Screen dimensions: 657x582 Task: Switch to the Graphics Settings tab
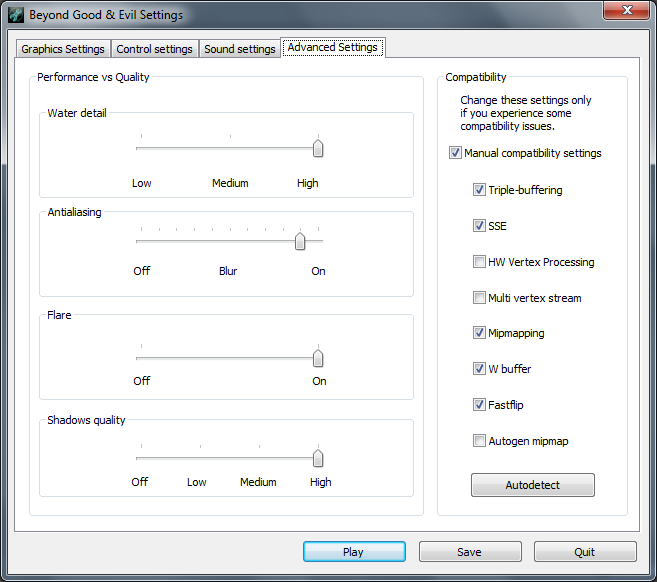tap(63, 49)
